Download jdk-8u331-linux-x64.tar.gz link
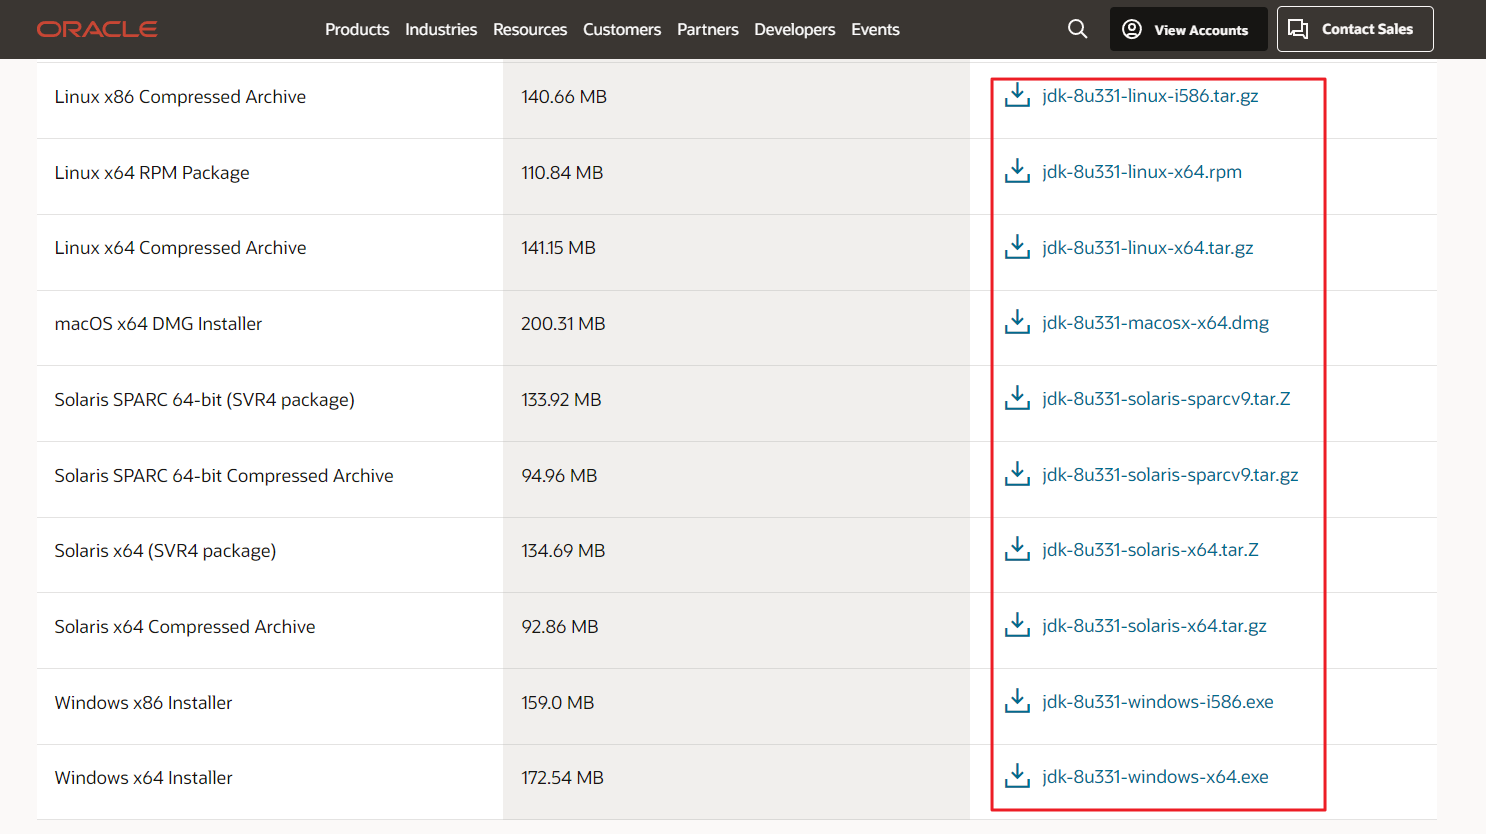 pos(1148,248)
